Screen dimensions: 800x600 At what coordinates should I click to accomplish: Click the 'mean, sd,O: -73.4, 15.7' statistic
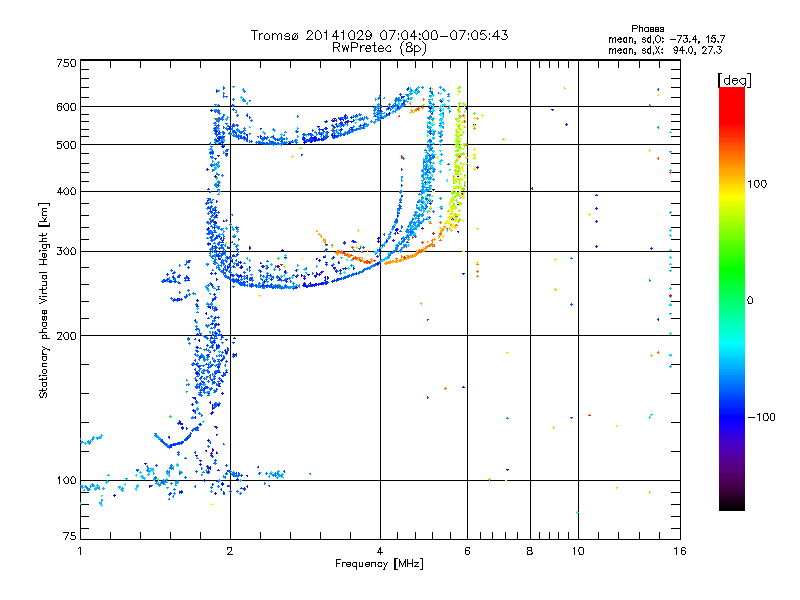[x=666, y=39]
